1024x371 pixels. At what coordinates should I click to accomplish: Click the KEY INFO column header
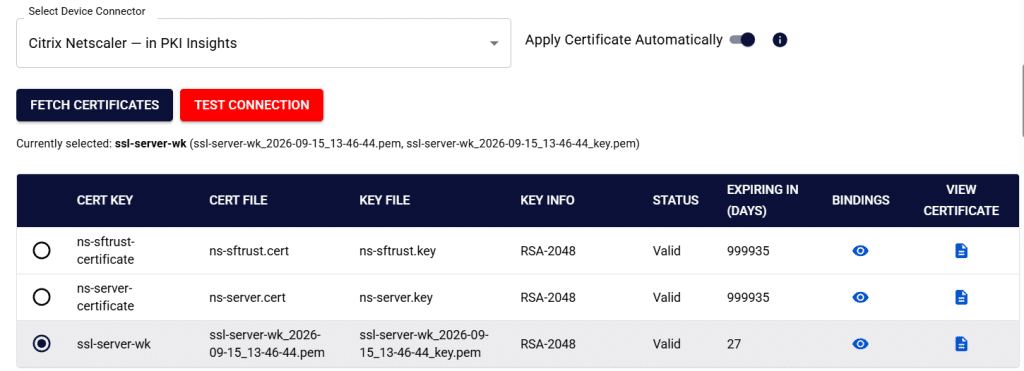[x=547, y=201]
